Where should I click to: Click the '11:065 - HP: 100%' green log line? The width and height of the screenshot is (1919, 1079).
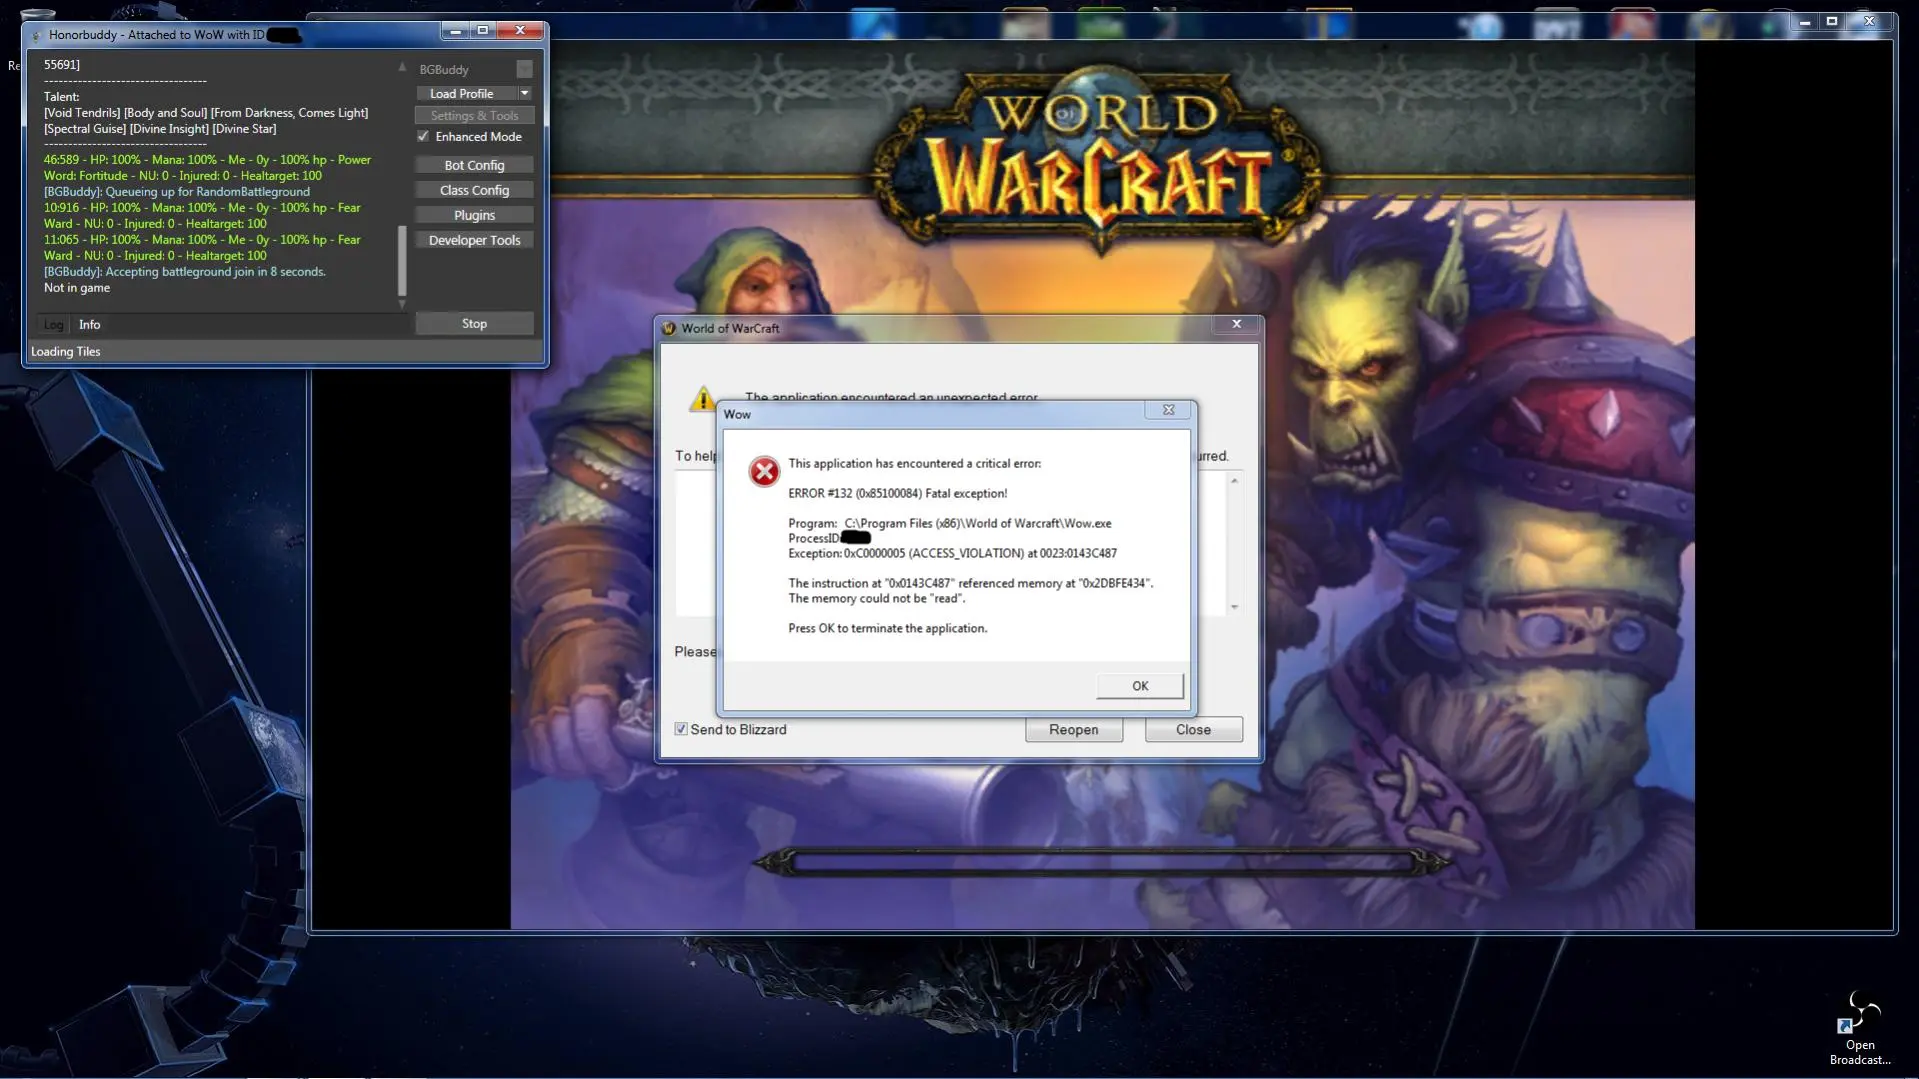202,247
